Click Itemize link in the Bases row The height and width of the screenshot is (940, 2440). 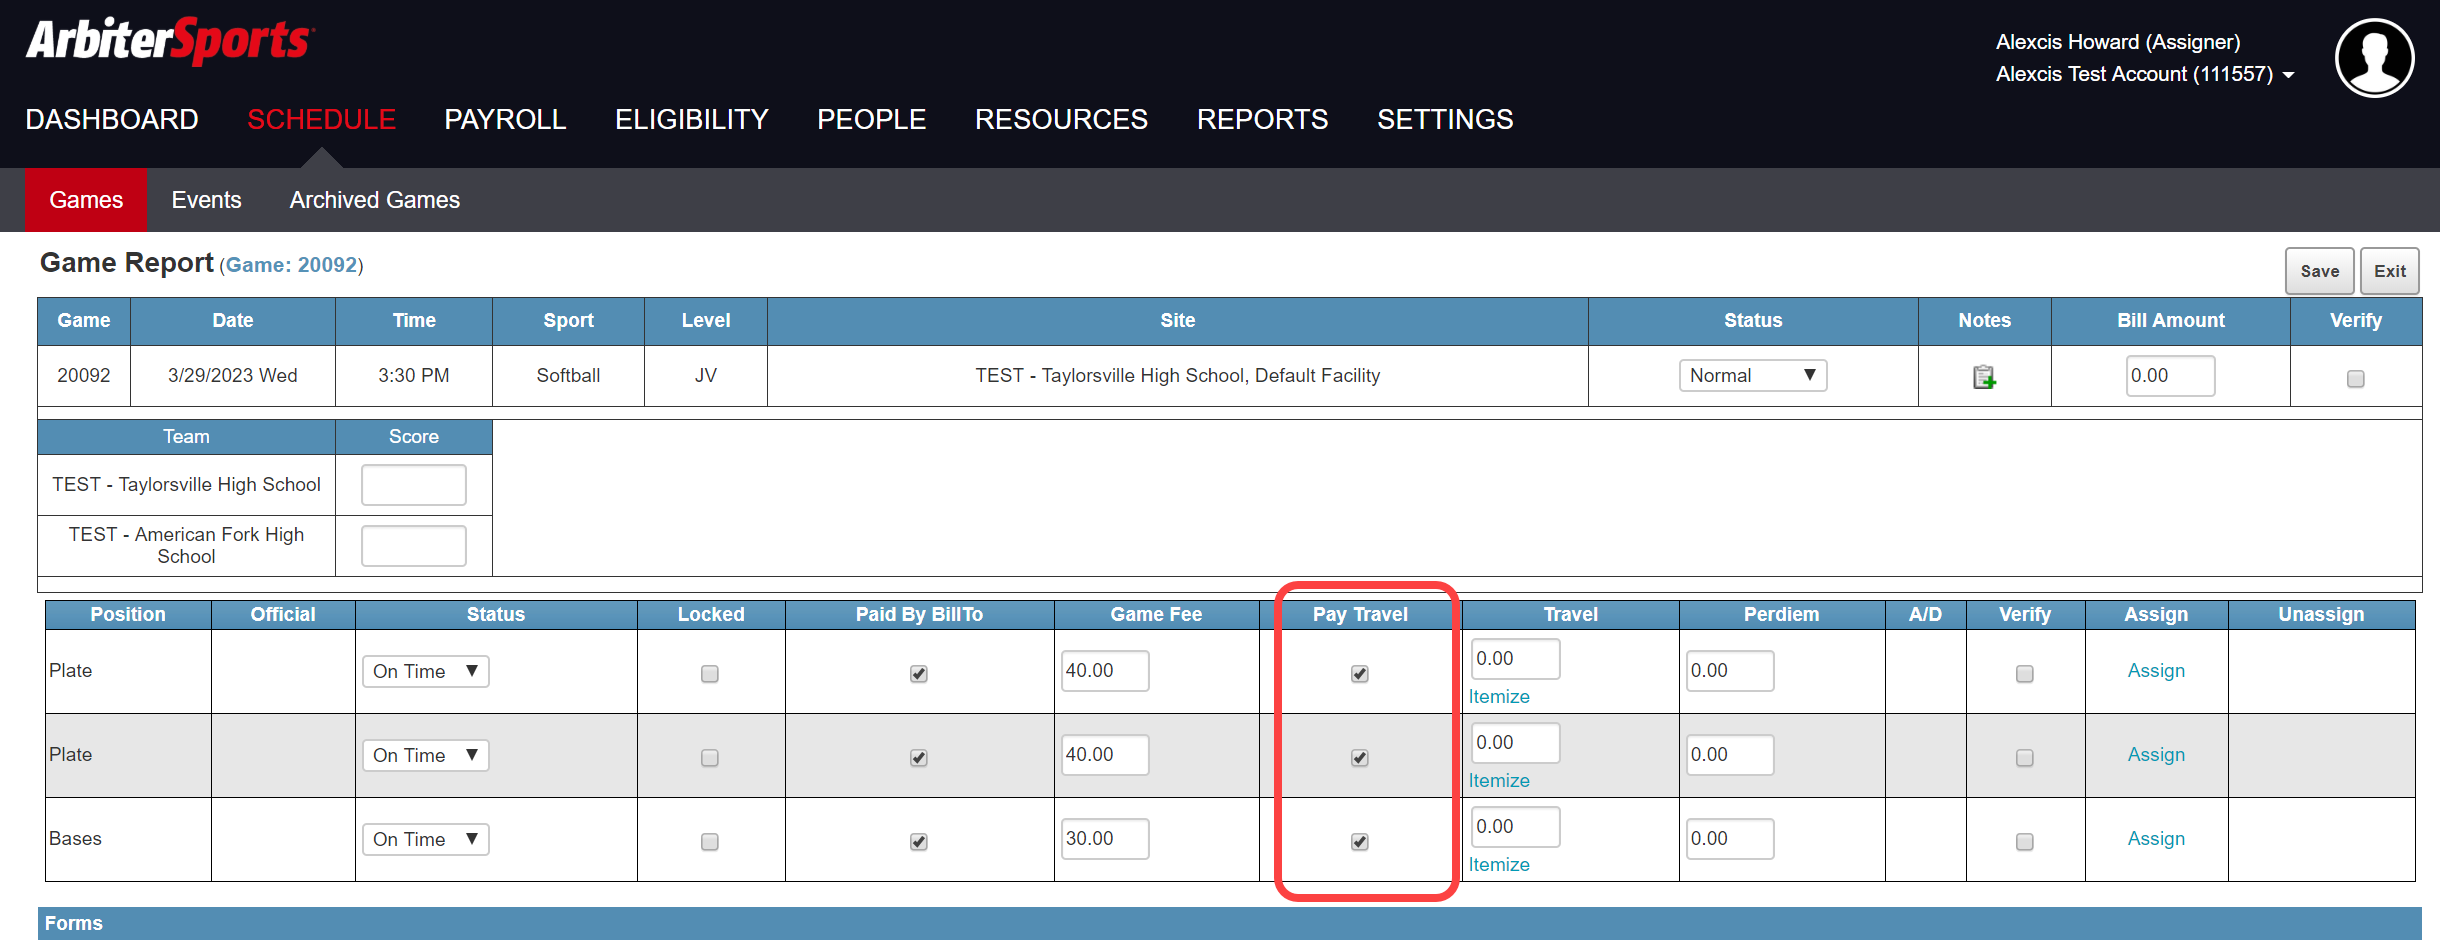(1499, 864)
